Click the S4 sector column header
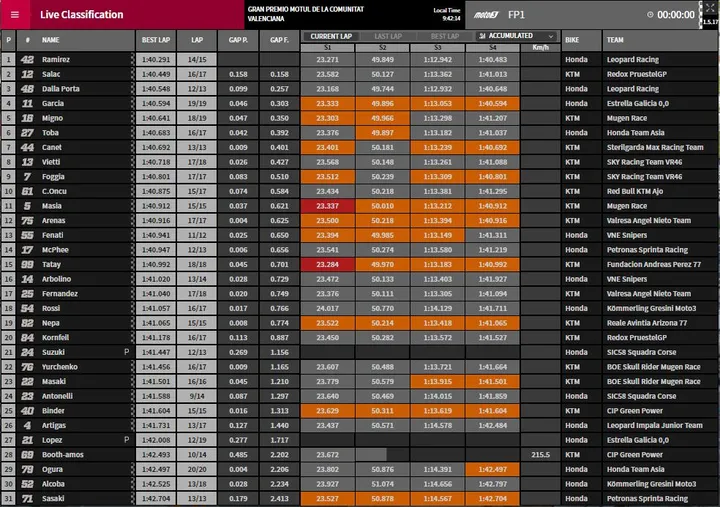 [492, 47]
